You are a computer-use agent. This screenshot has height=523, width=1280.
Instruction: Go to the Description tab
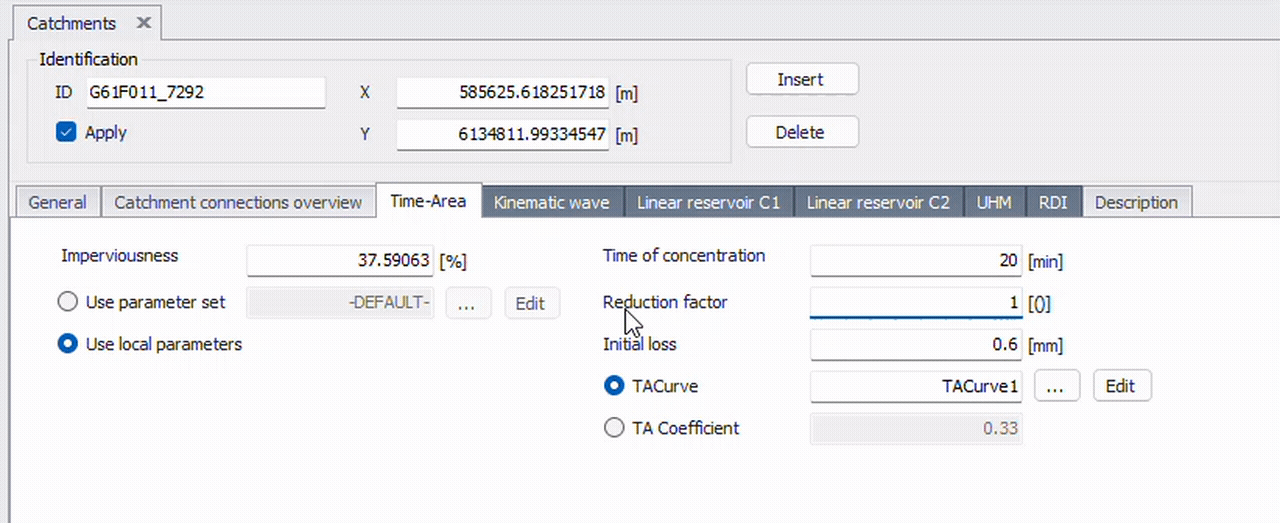[x=1136, y=202]
